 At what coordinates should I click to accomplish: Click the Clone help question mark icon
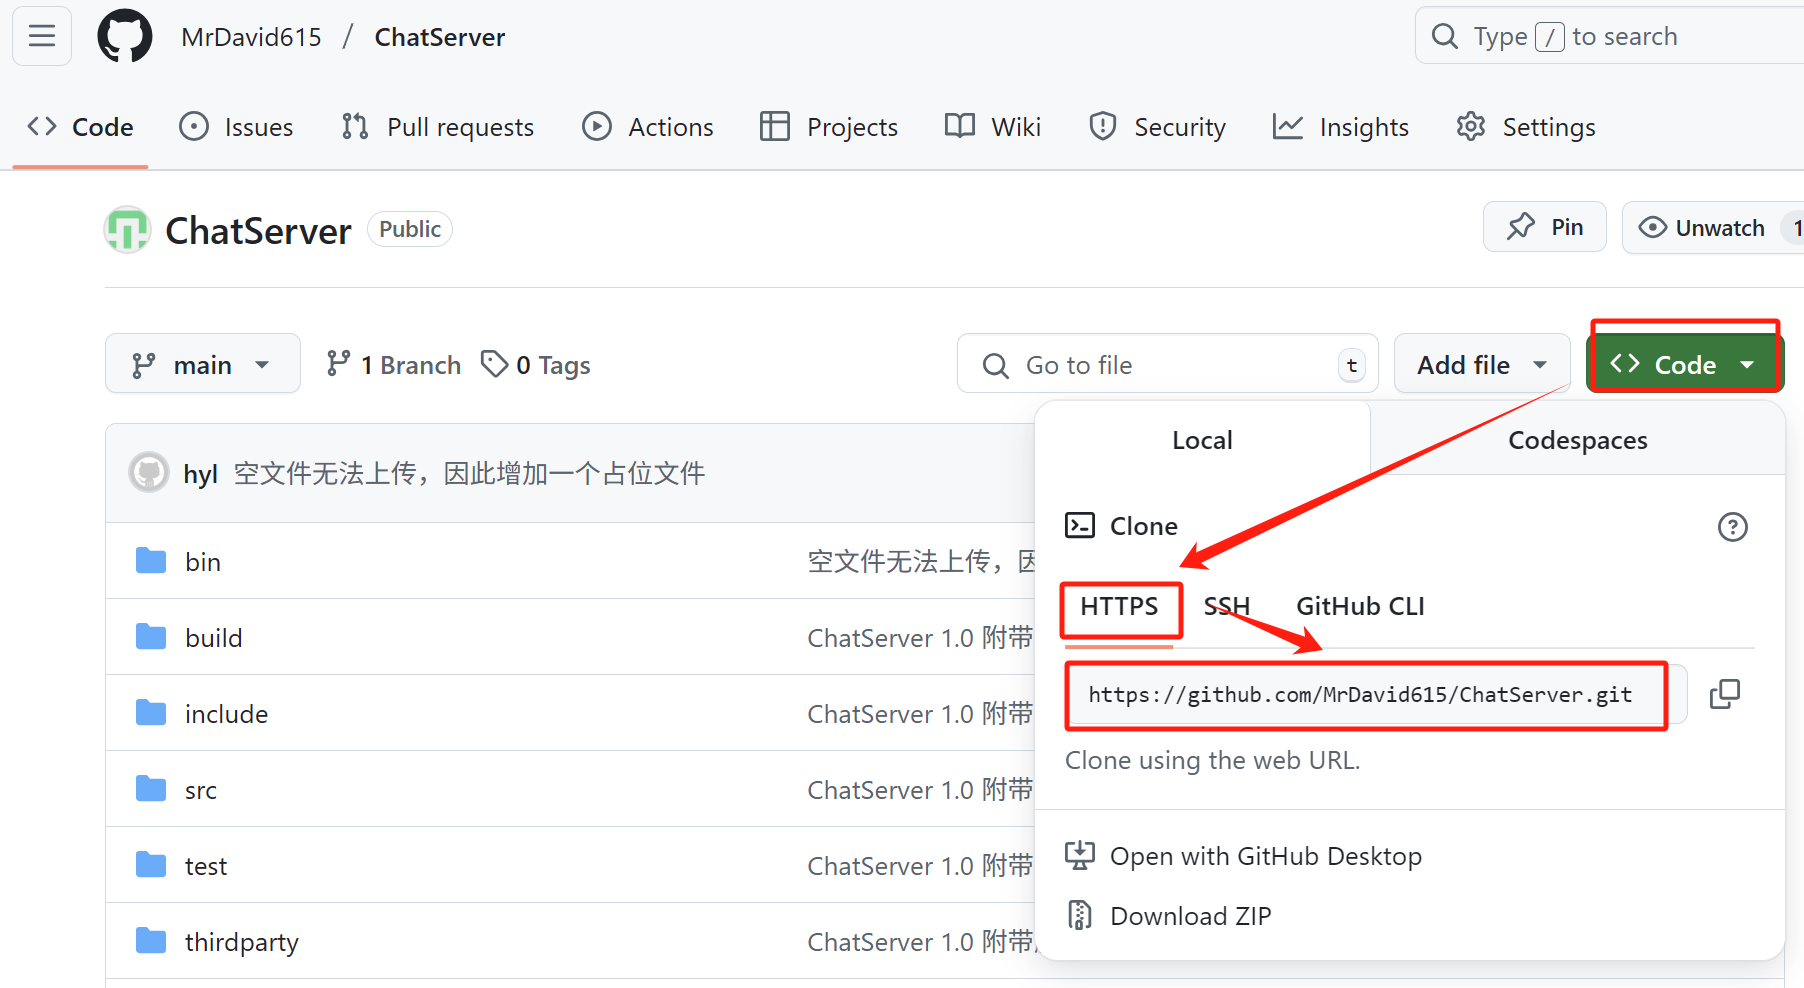[1732, 527]
